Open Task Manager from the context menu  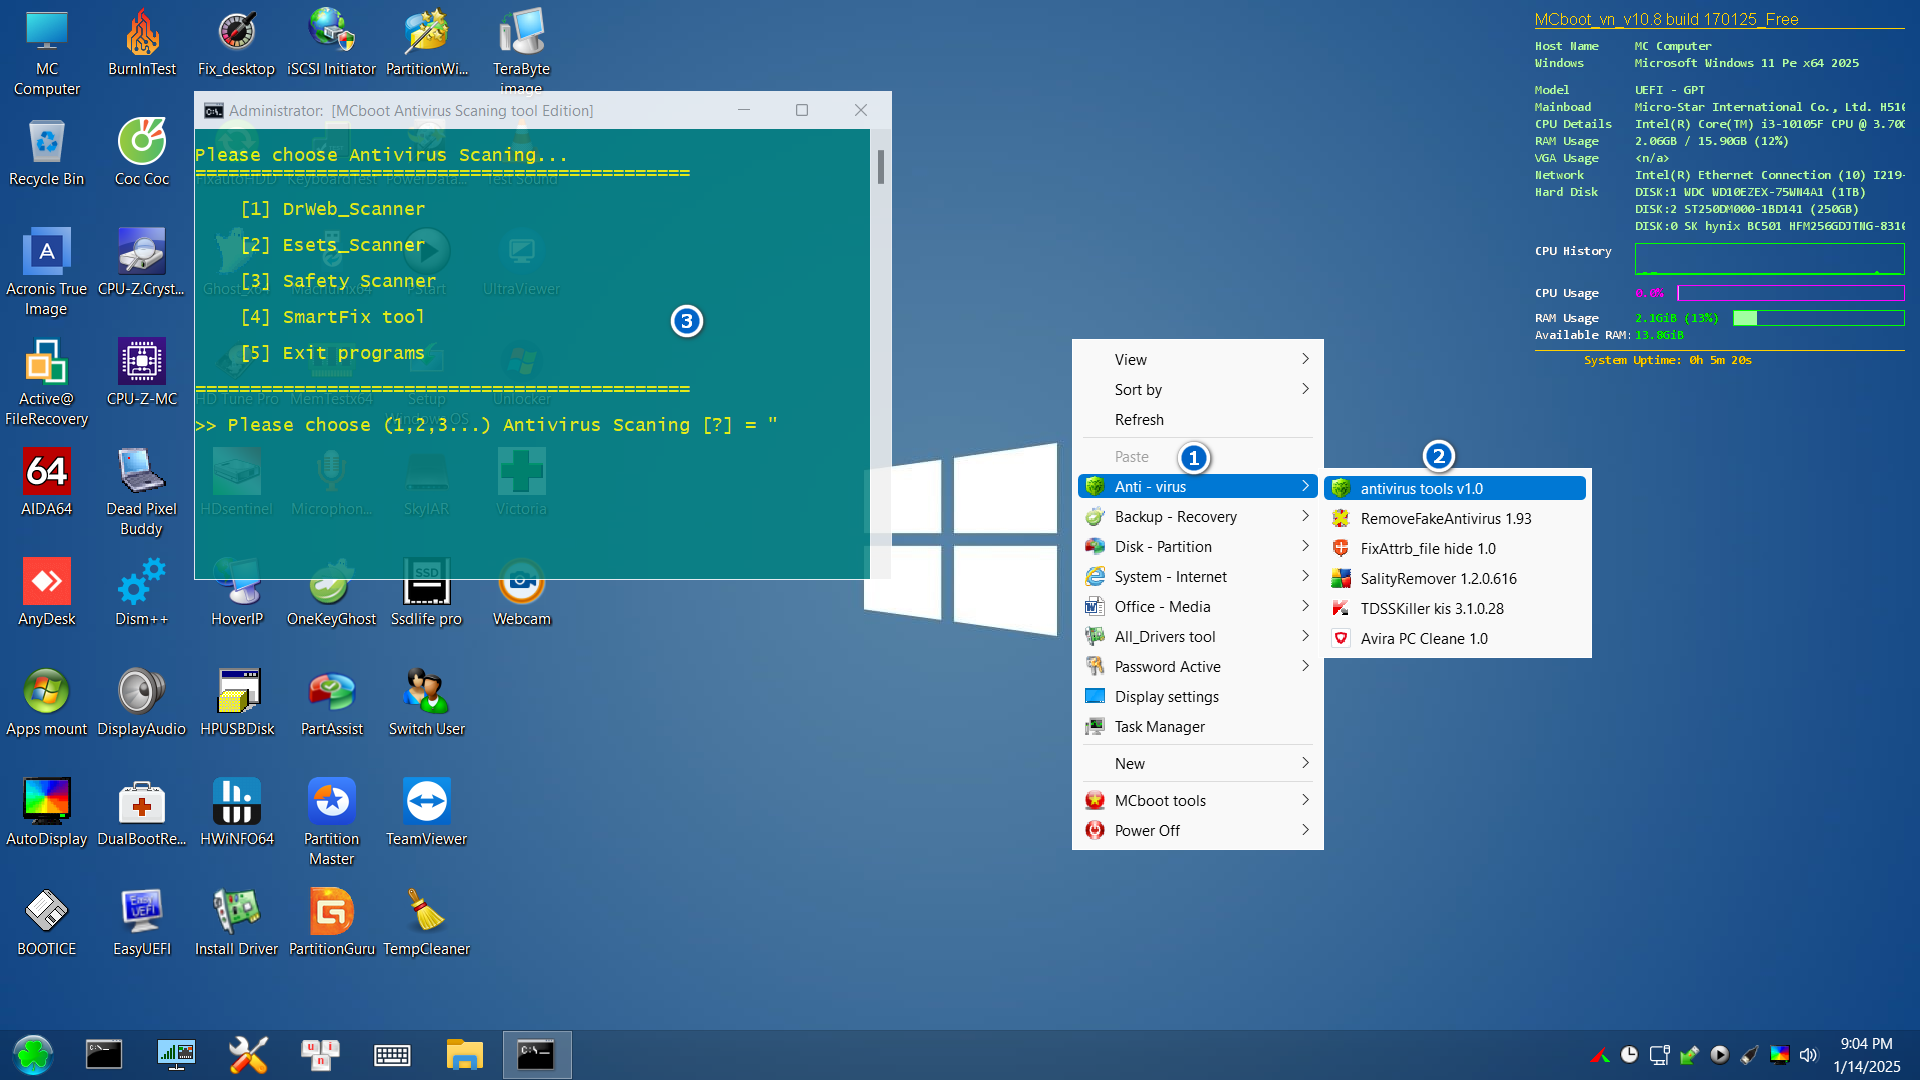pos(1159,726)
